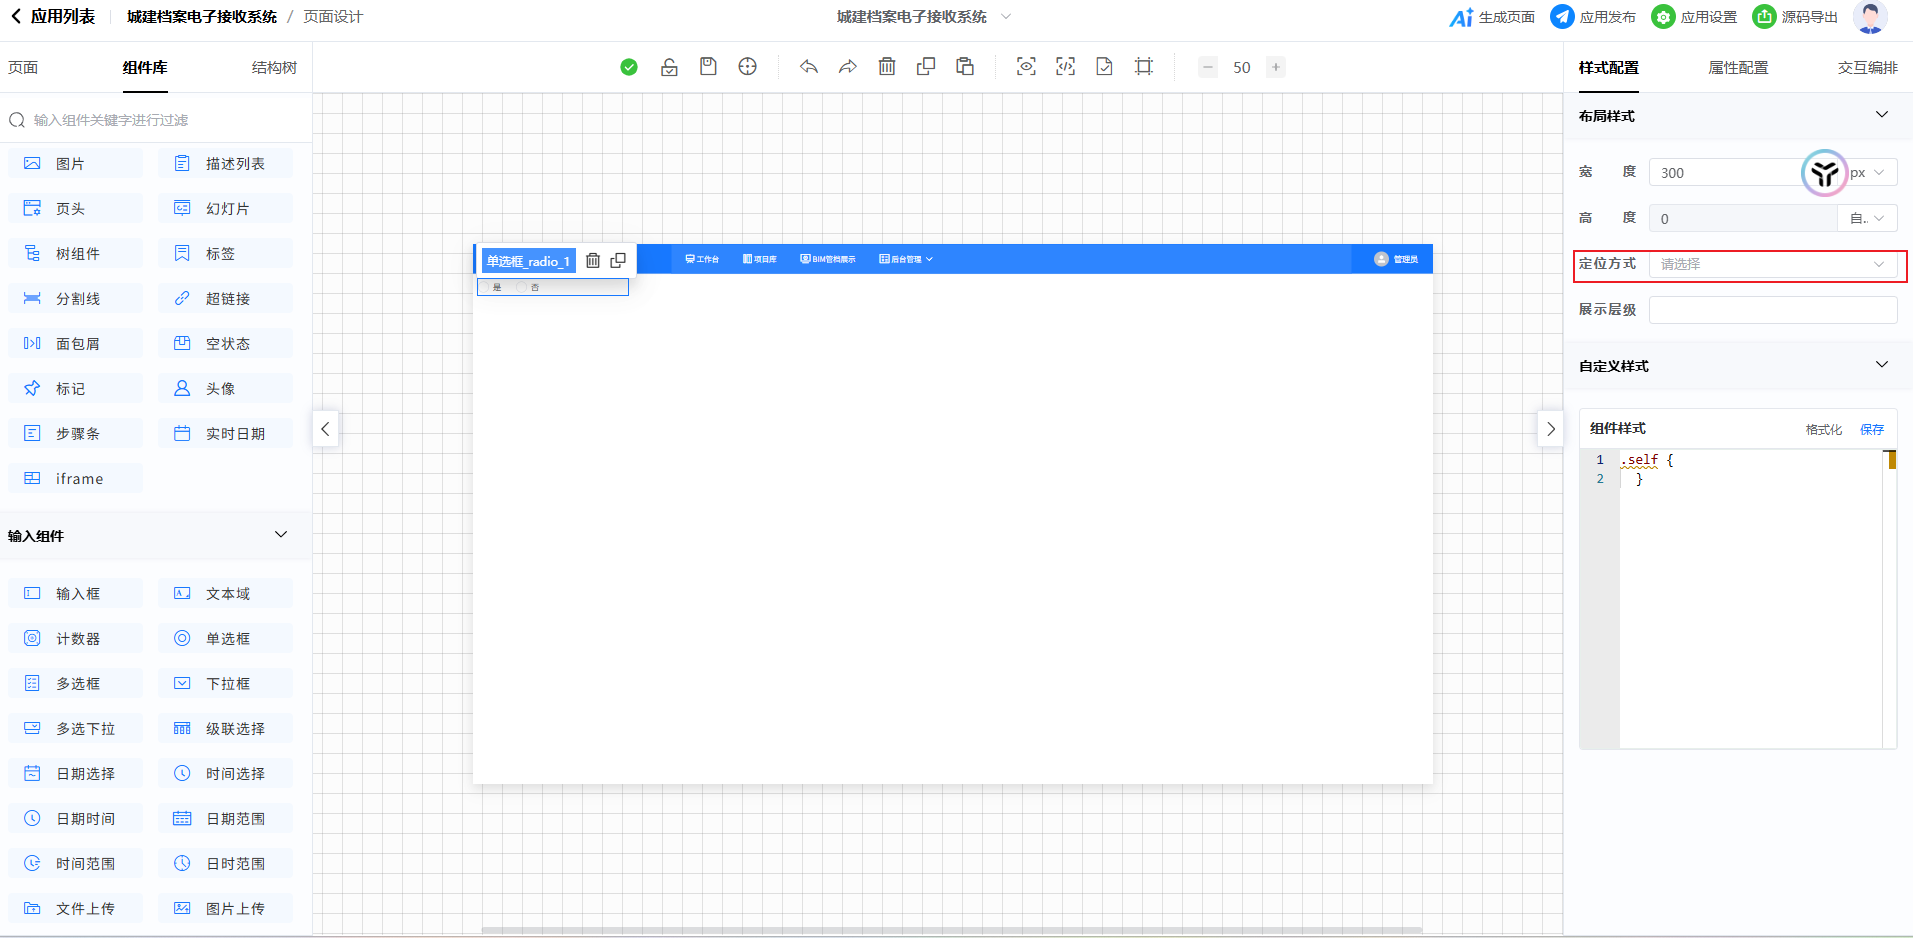Click the trash icon in the top toolbar
This screenshot has width=1913, height=938.
coord(887,67)
